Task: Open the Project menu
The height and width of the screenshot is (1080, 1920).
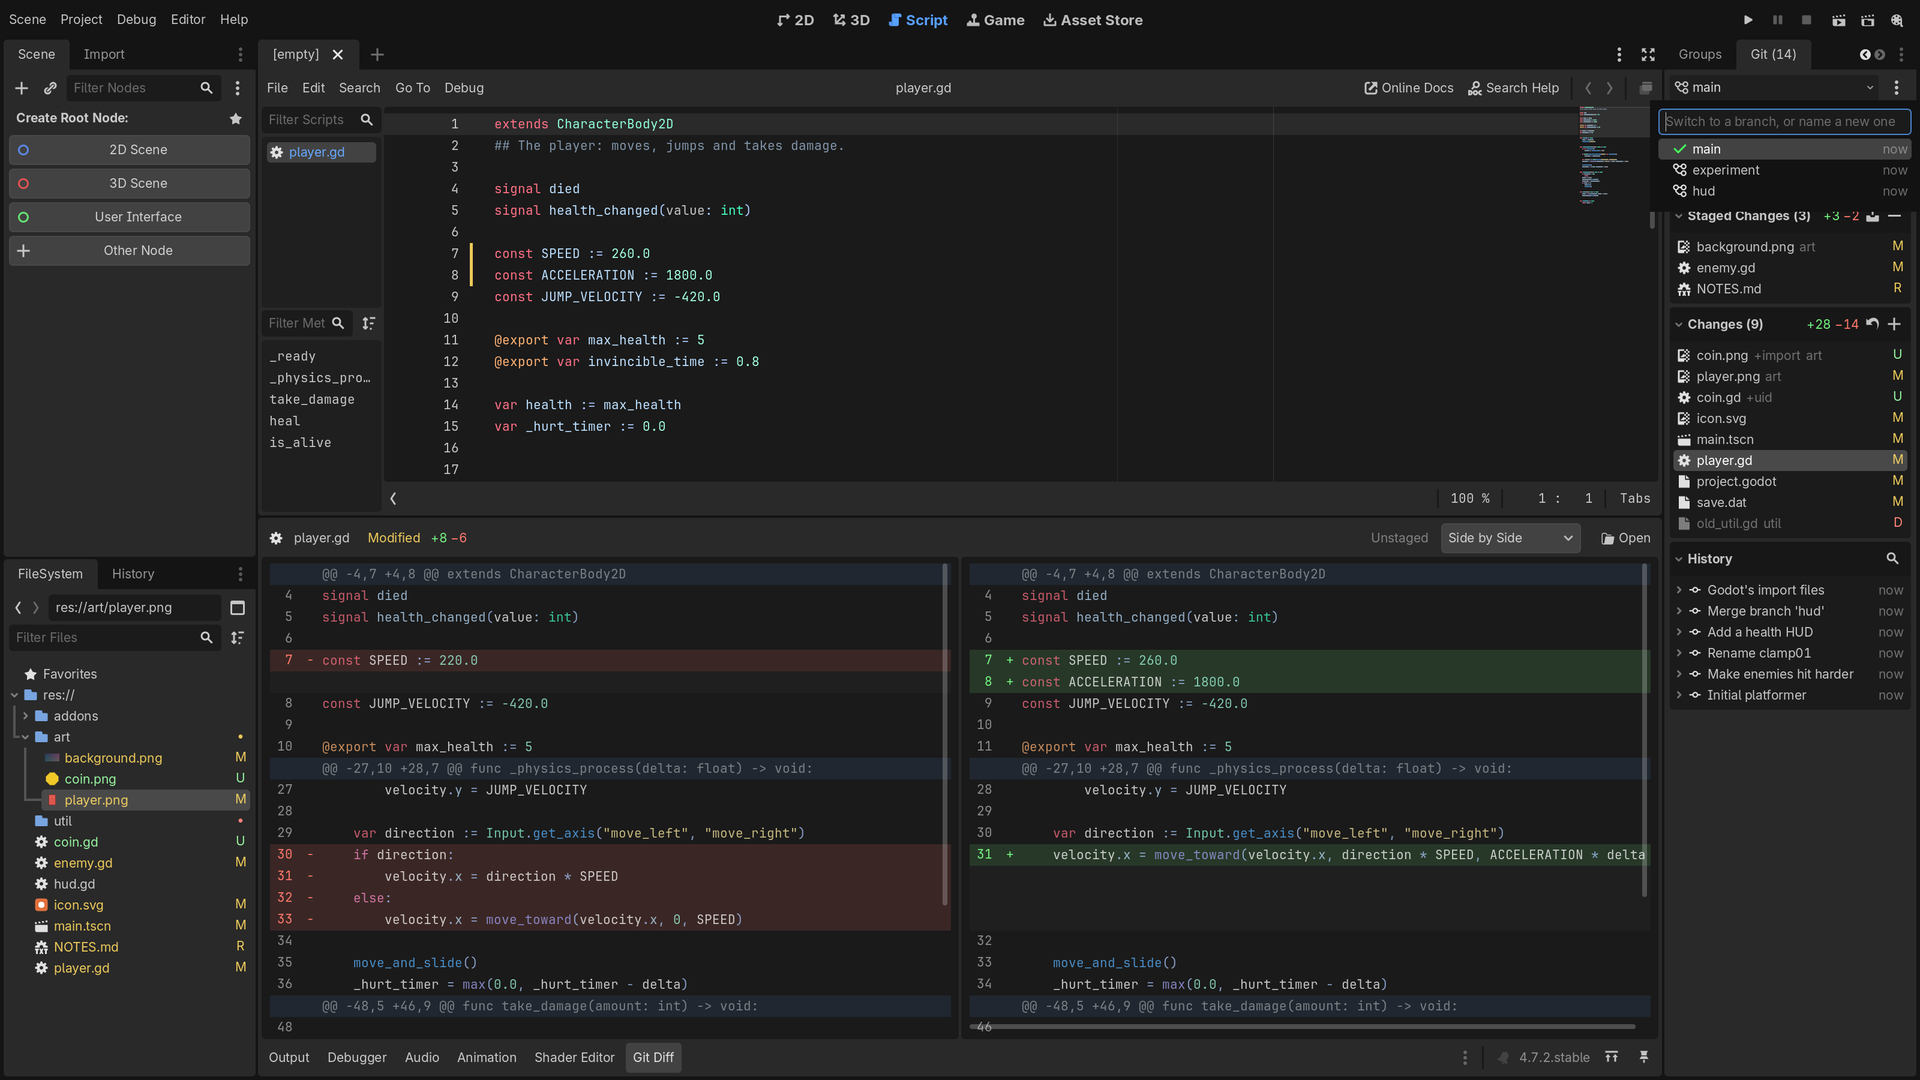Action: pyautogui.click(x=81, y=19)
